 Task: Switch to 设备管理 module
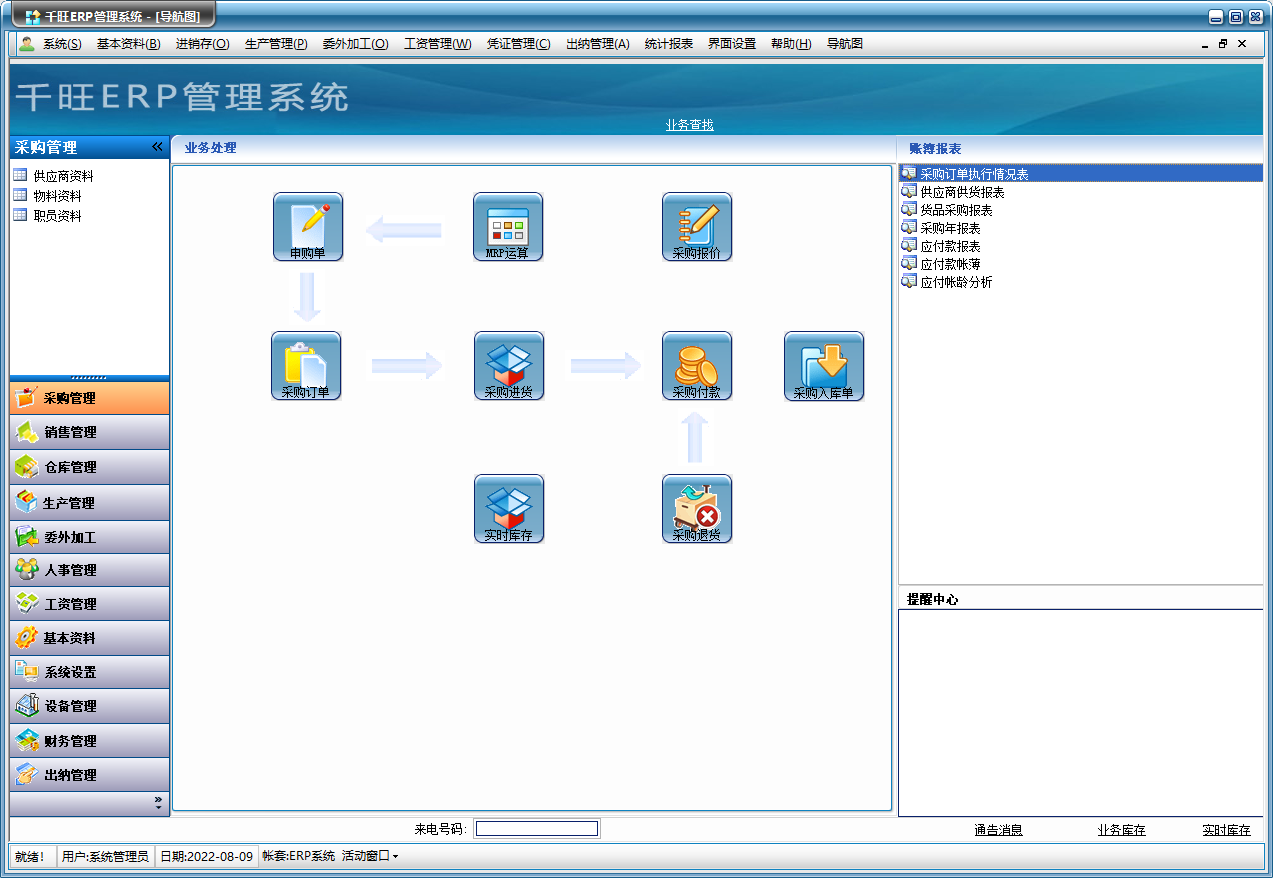pyautogui.click(x=89, y=706)
